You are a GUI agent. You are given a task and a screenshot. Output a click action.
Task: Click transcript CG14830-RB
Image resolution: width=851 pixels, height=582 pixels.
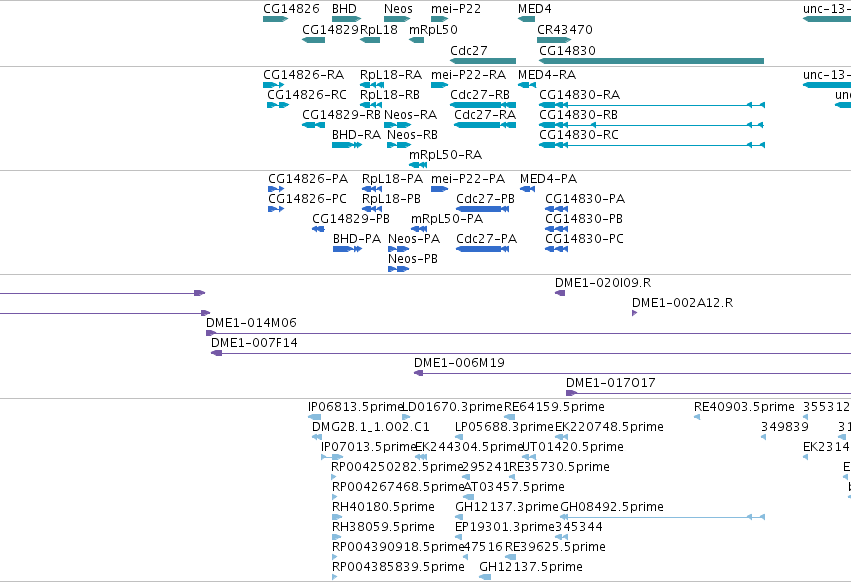click(x=579, y=115)
